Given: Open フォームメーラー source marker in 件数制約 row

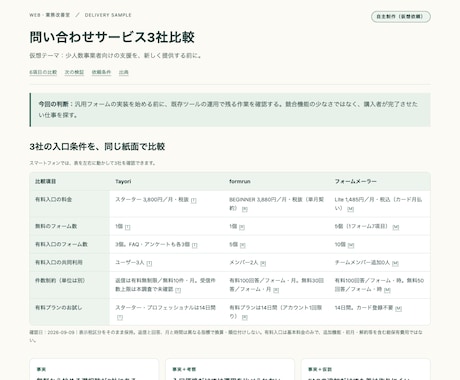Looking at the screenshot, I should click(387, 290).
